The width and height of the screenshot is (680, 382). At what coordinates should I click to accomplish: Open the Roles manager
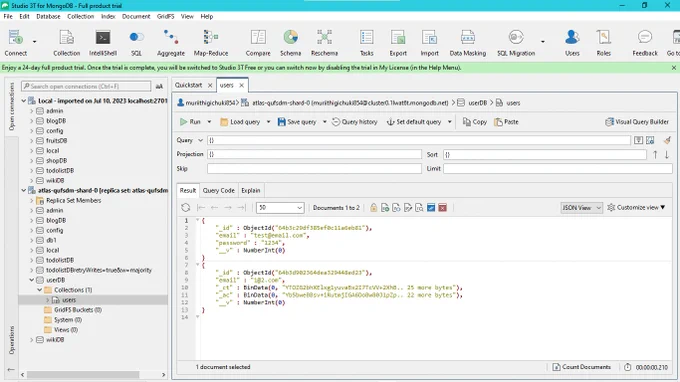pos(603,42)
